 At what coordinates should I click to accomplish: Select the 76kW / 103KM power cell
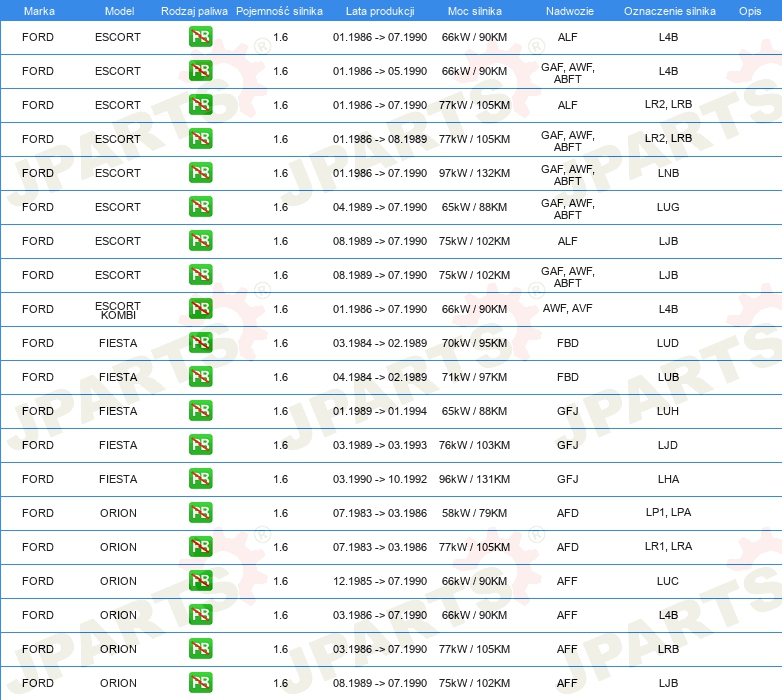(x=474, y=445)
